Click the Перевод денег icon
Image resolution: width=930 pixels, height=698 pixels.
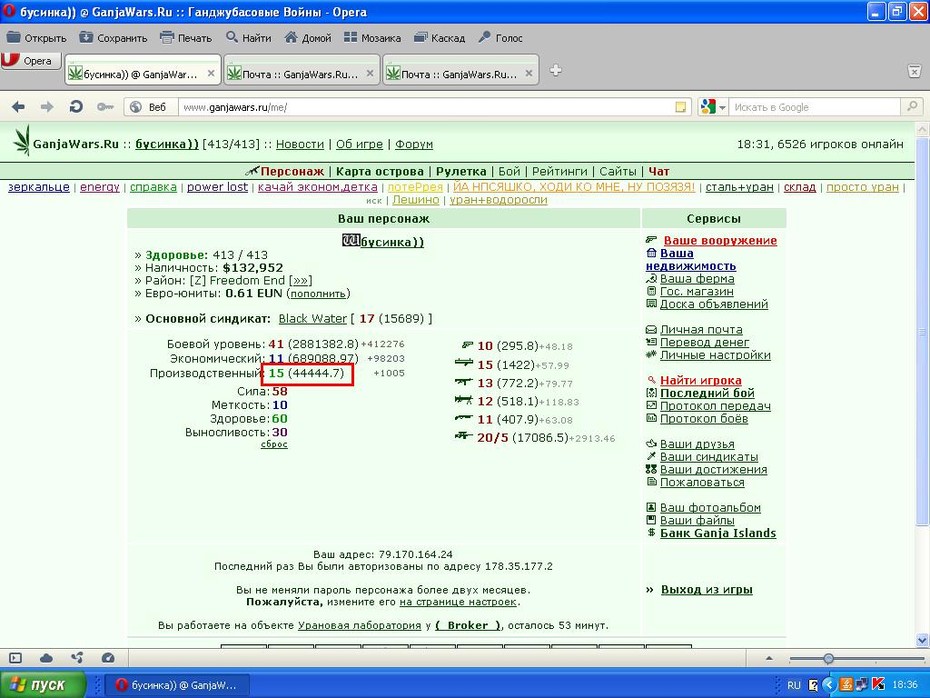(651, 342)
